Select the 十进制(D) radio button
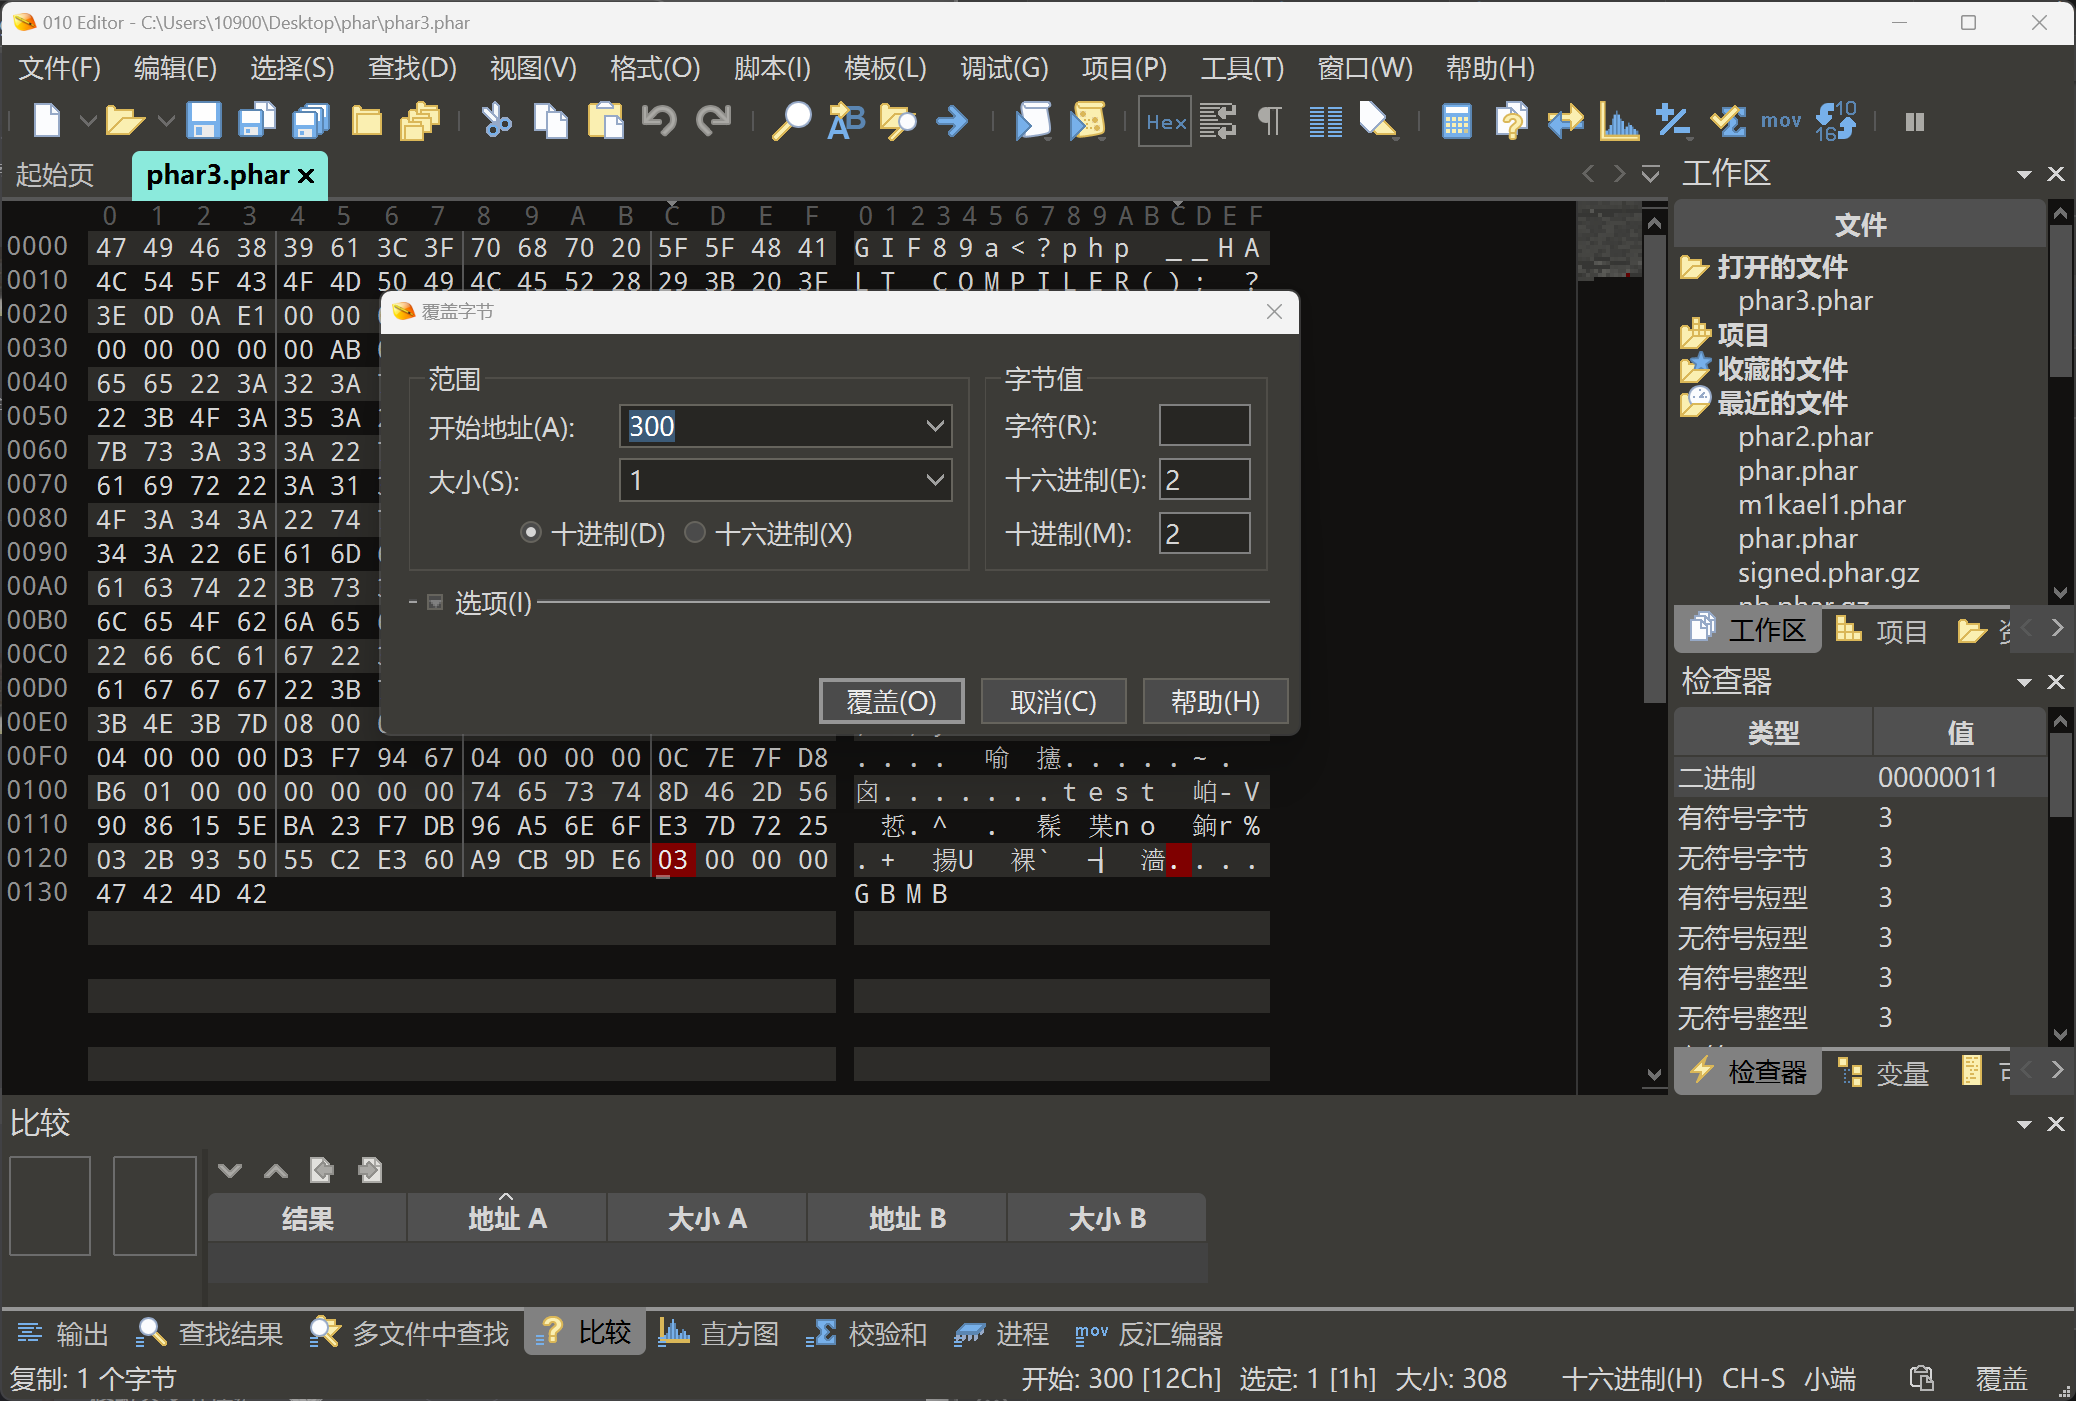This screenshot has width=2076, height=1401. [532, 534]
